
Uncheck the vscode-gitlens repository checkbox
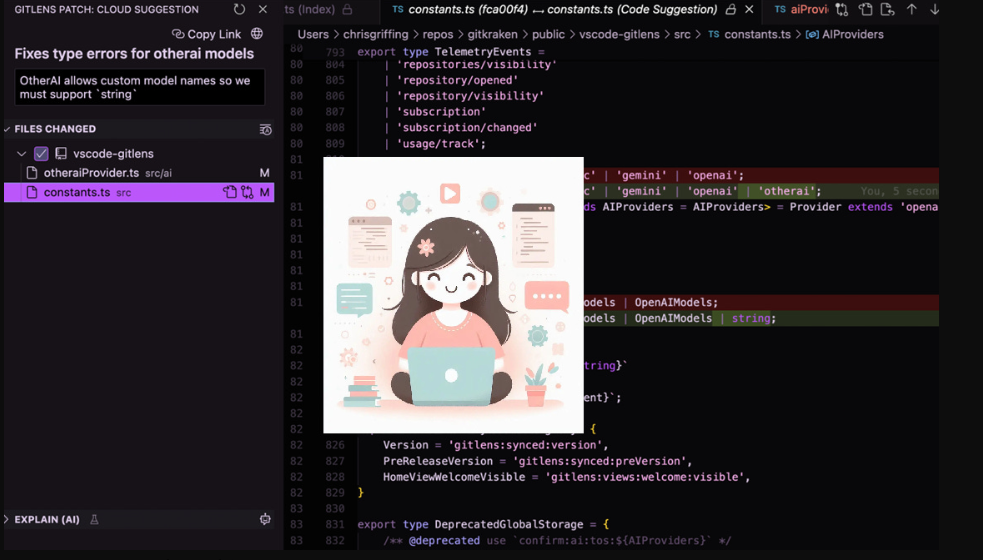[x=41, y=154]
